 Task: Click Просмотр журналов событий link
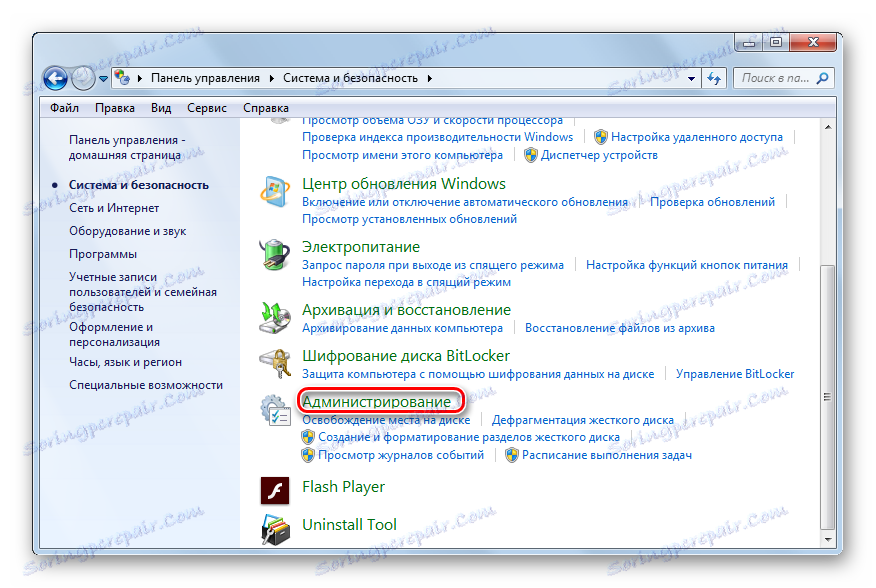tap(401, 455)
